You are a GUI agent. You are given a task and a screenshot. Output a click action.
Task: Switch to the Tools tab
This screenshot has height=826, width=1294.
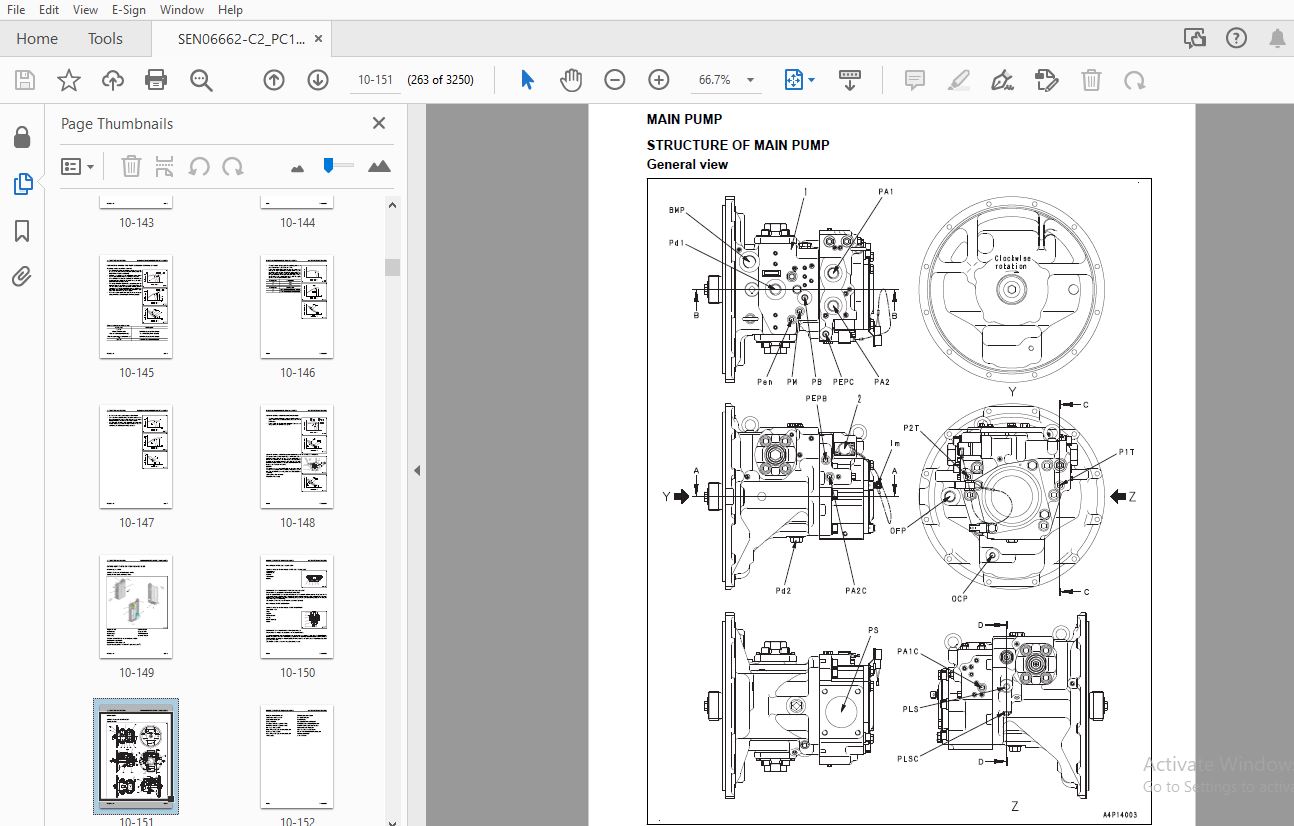point(105,39)
